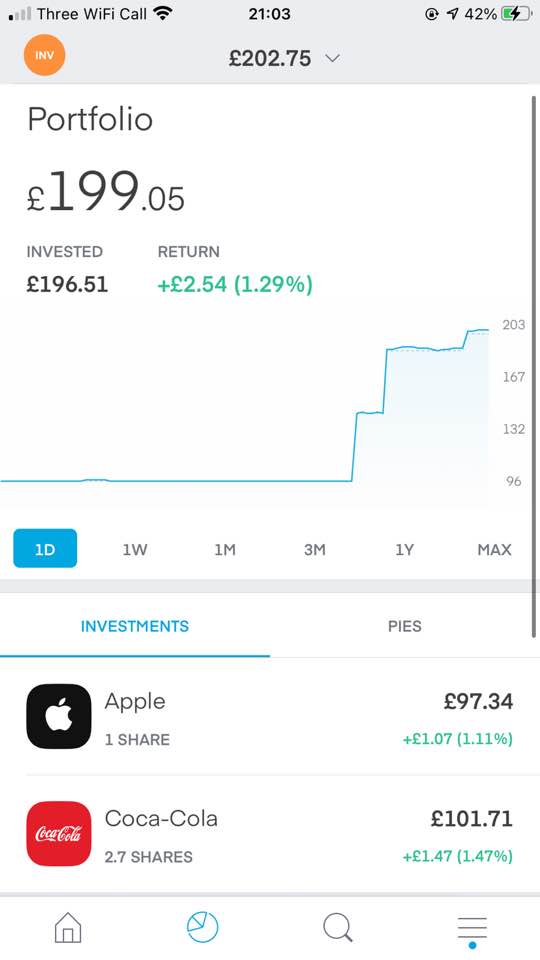Open the Apple £97.34 holding
This screenshot has width=540, height=960.
coord(270,716)
